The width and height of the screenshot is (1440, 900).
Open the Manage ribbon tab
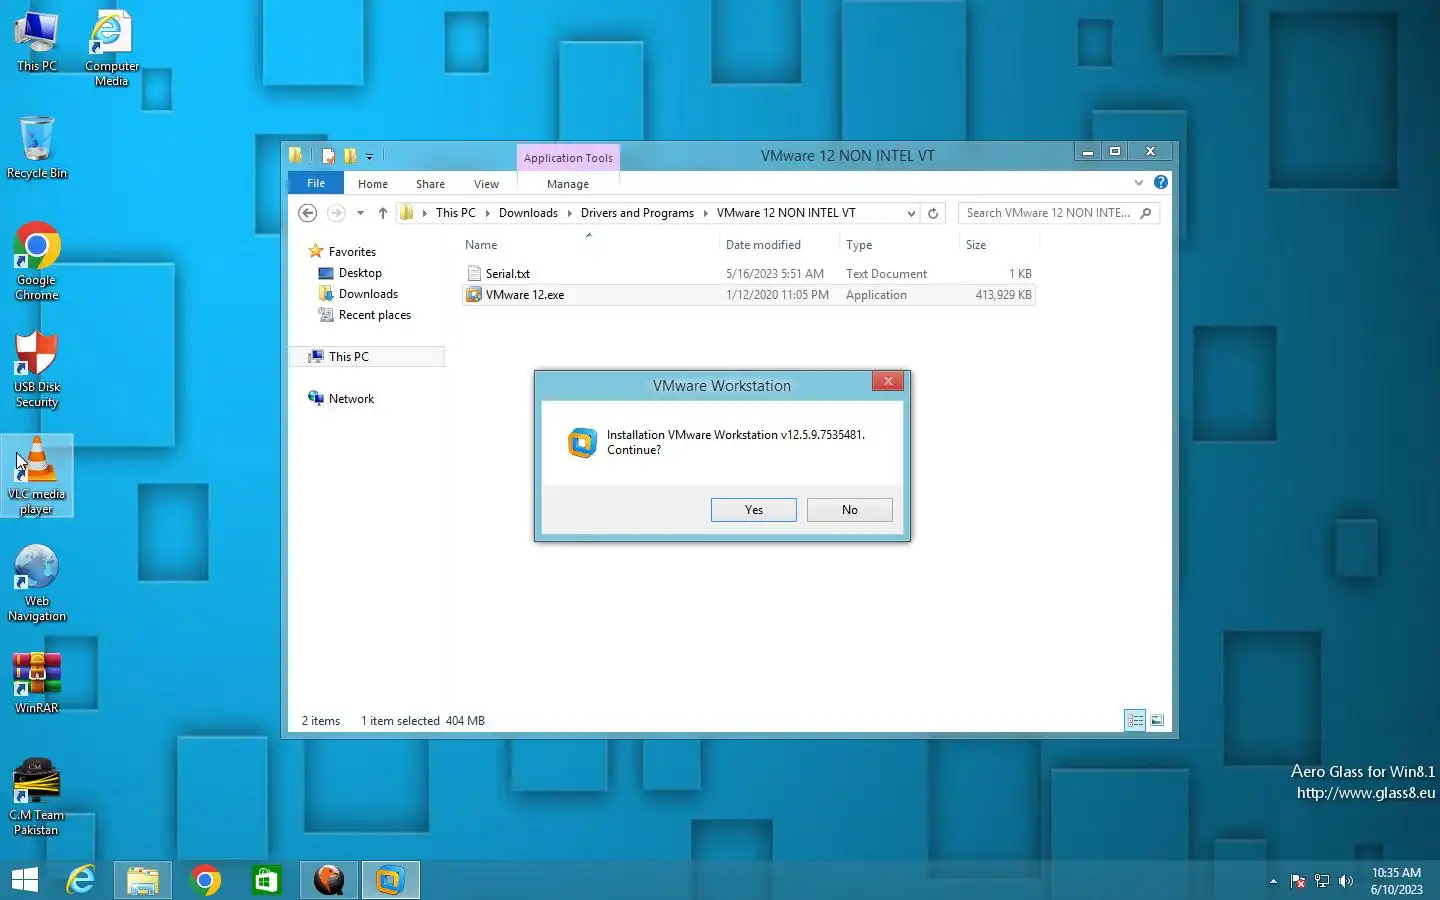tap(568, 184)
